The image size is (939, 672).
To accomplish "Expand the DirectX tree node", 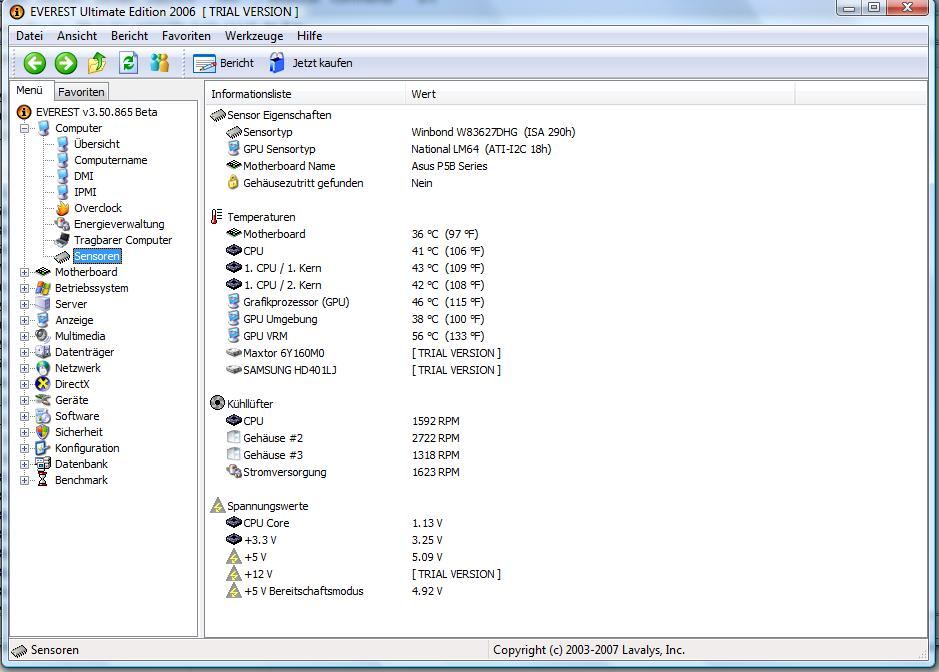I will (25, 384).
